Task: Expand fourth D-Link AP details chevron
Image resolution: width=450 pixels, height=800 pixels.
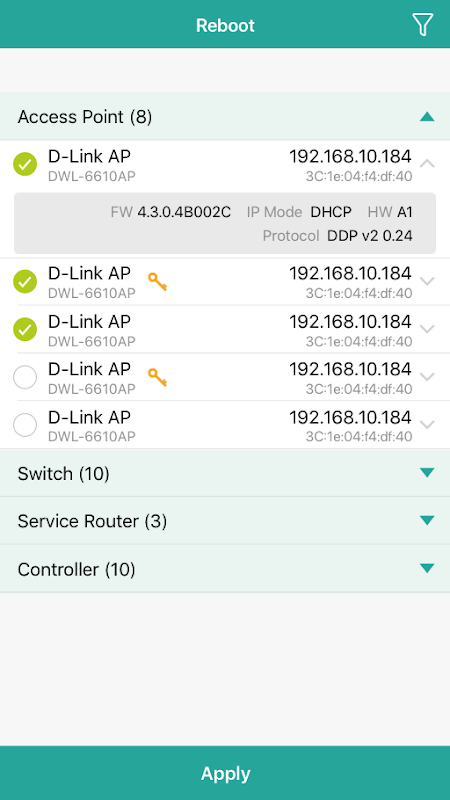Action: [427, 377]
